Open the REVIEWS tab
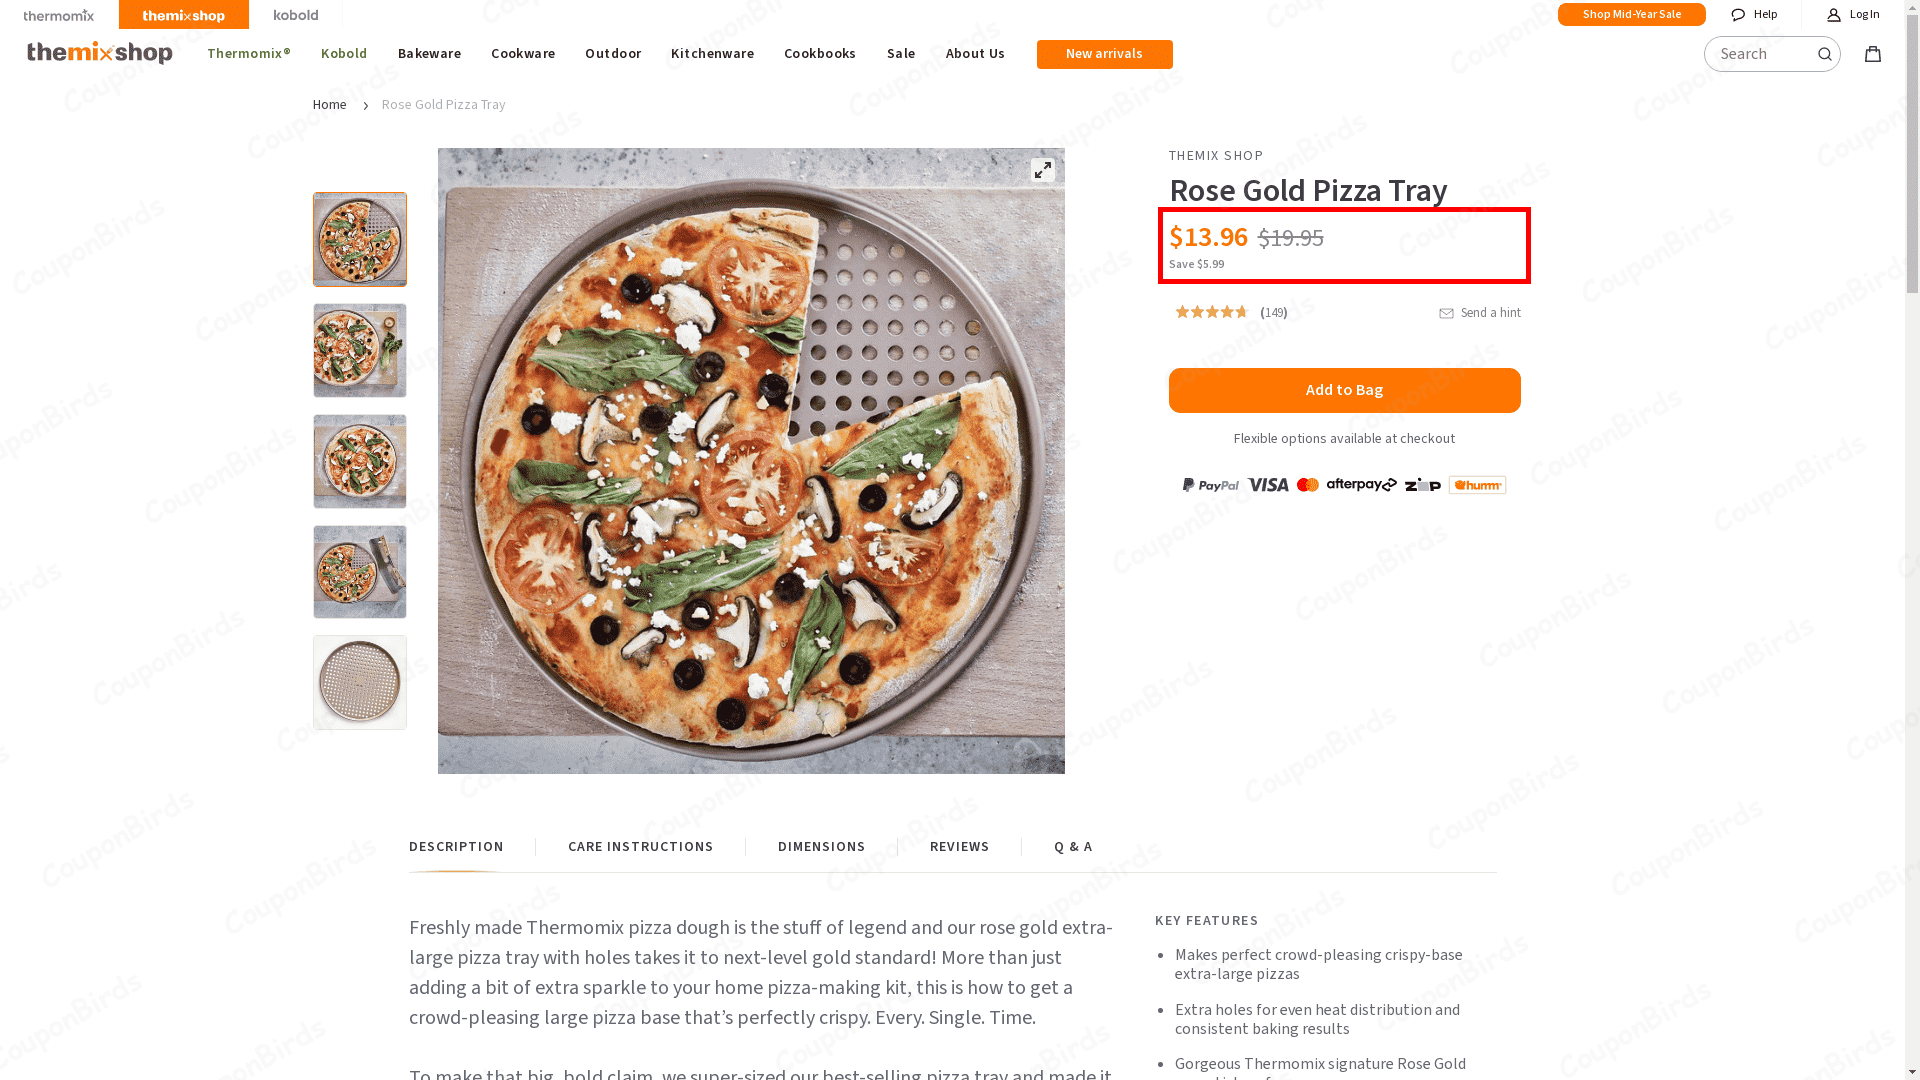Viewport: 1920px width, 1080px height. [959, 846]
